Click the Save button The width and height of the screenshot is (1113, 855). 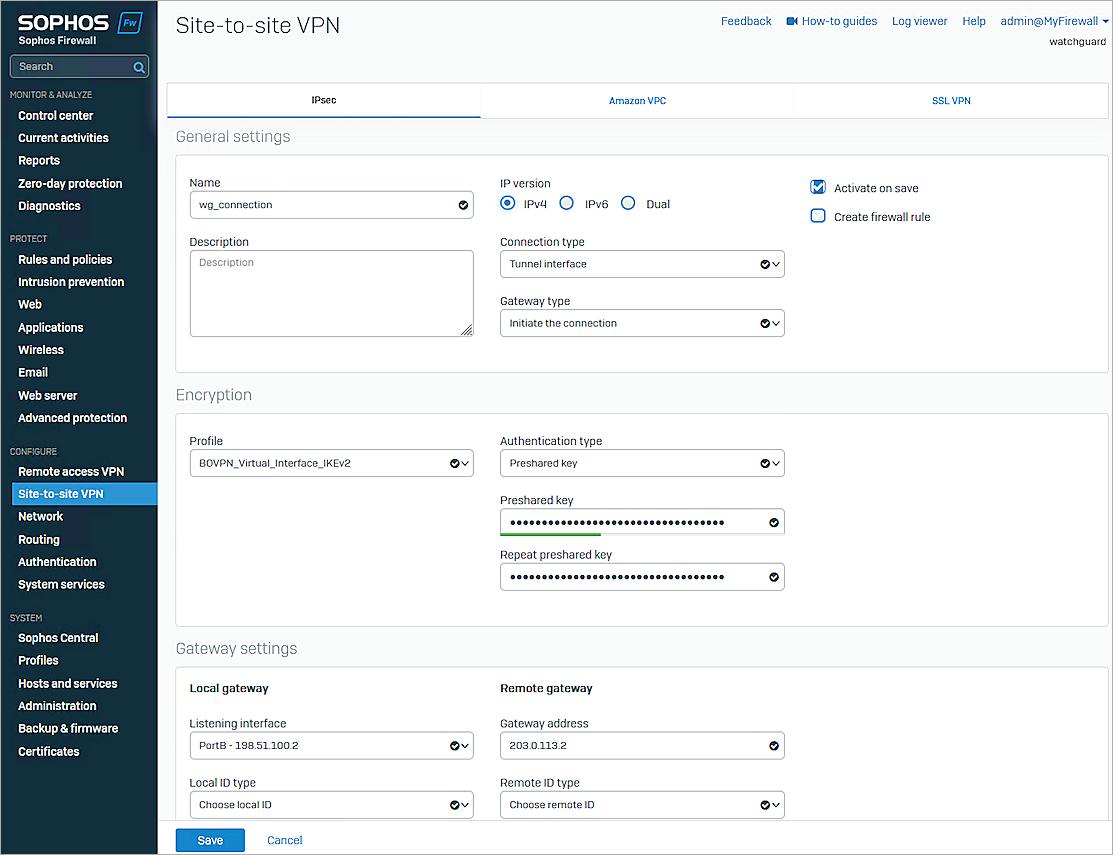pos(210,840)
